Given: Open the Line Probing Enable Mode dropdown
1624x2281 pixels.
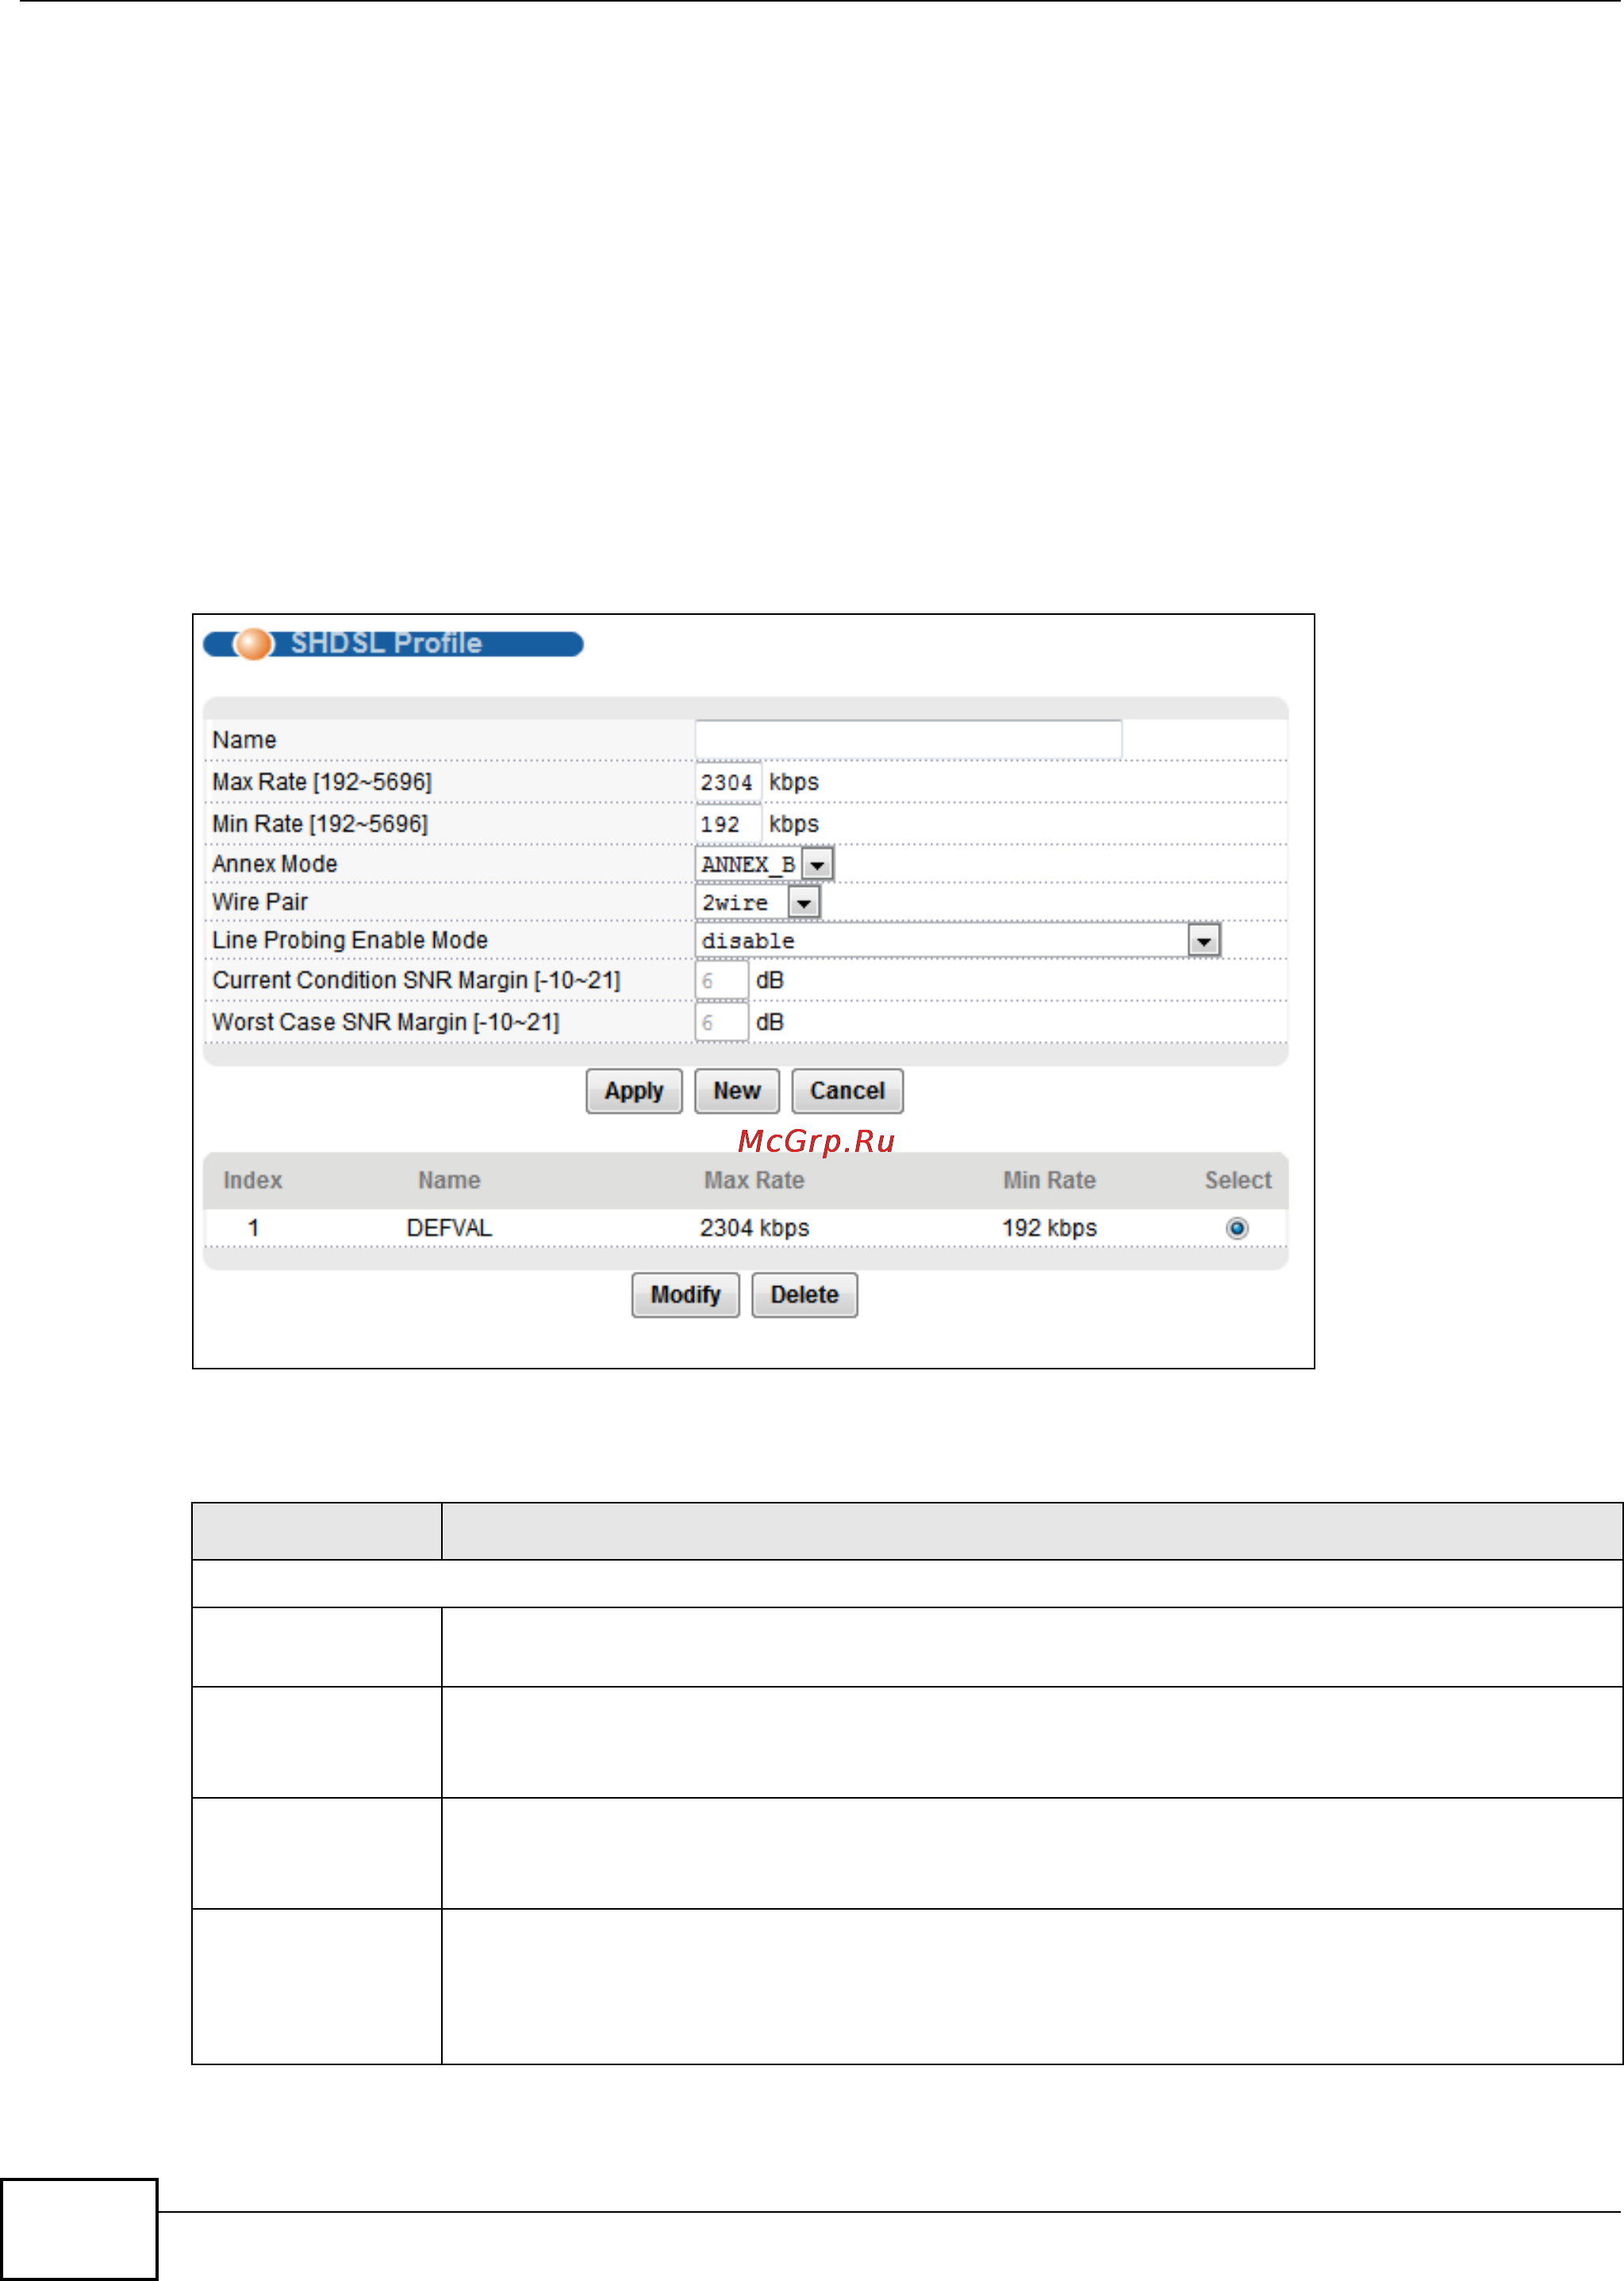Looking at the screenshot, I should 1203,940.
